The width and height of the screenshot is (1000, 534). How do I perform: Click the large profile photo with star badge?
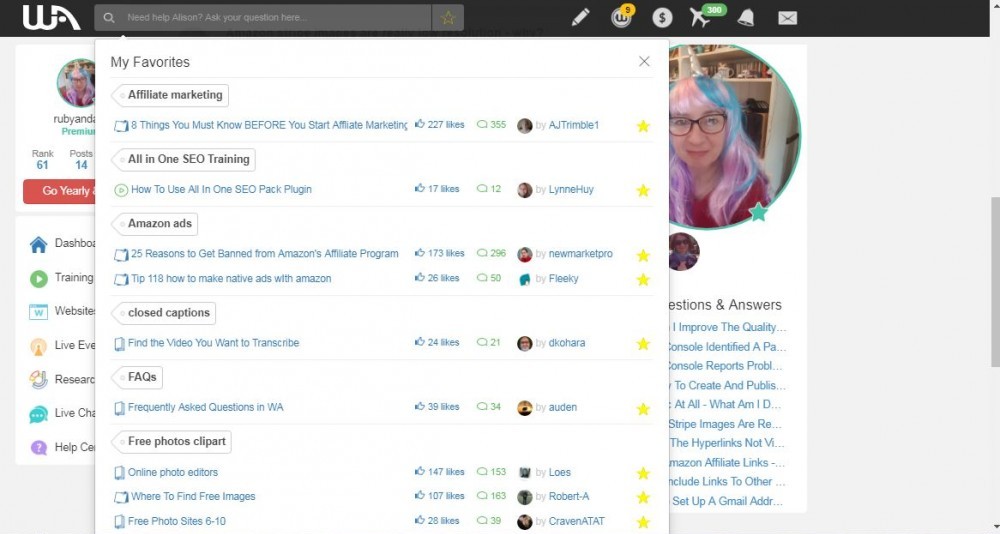(x=733, y=137)
